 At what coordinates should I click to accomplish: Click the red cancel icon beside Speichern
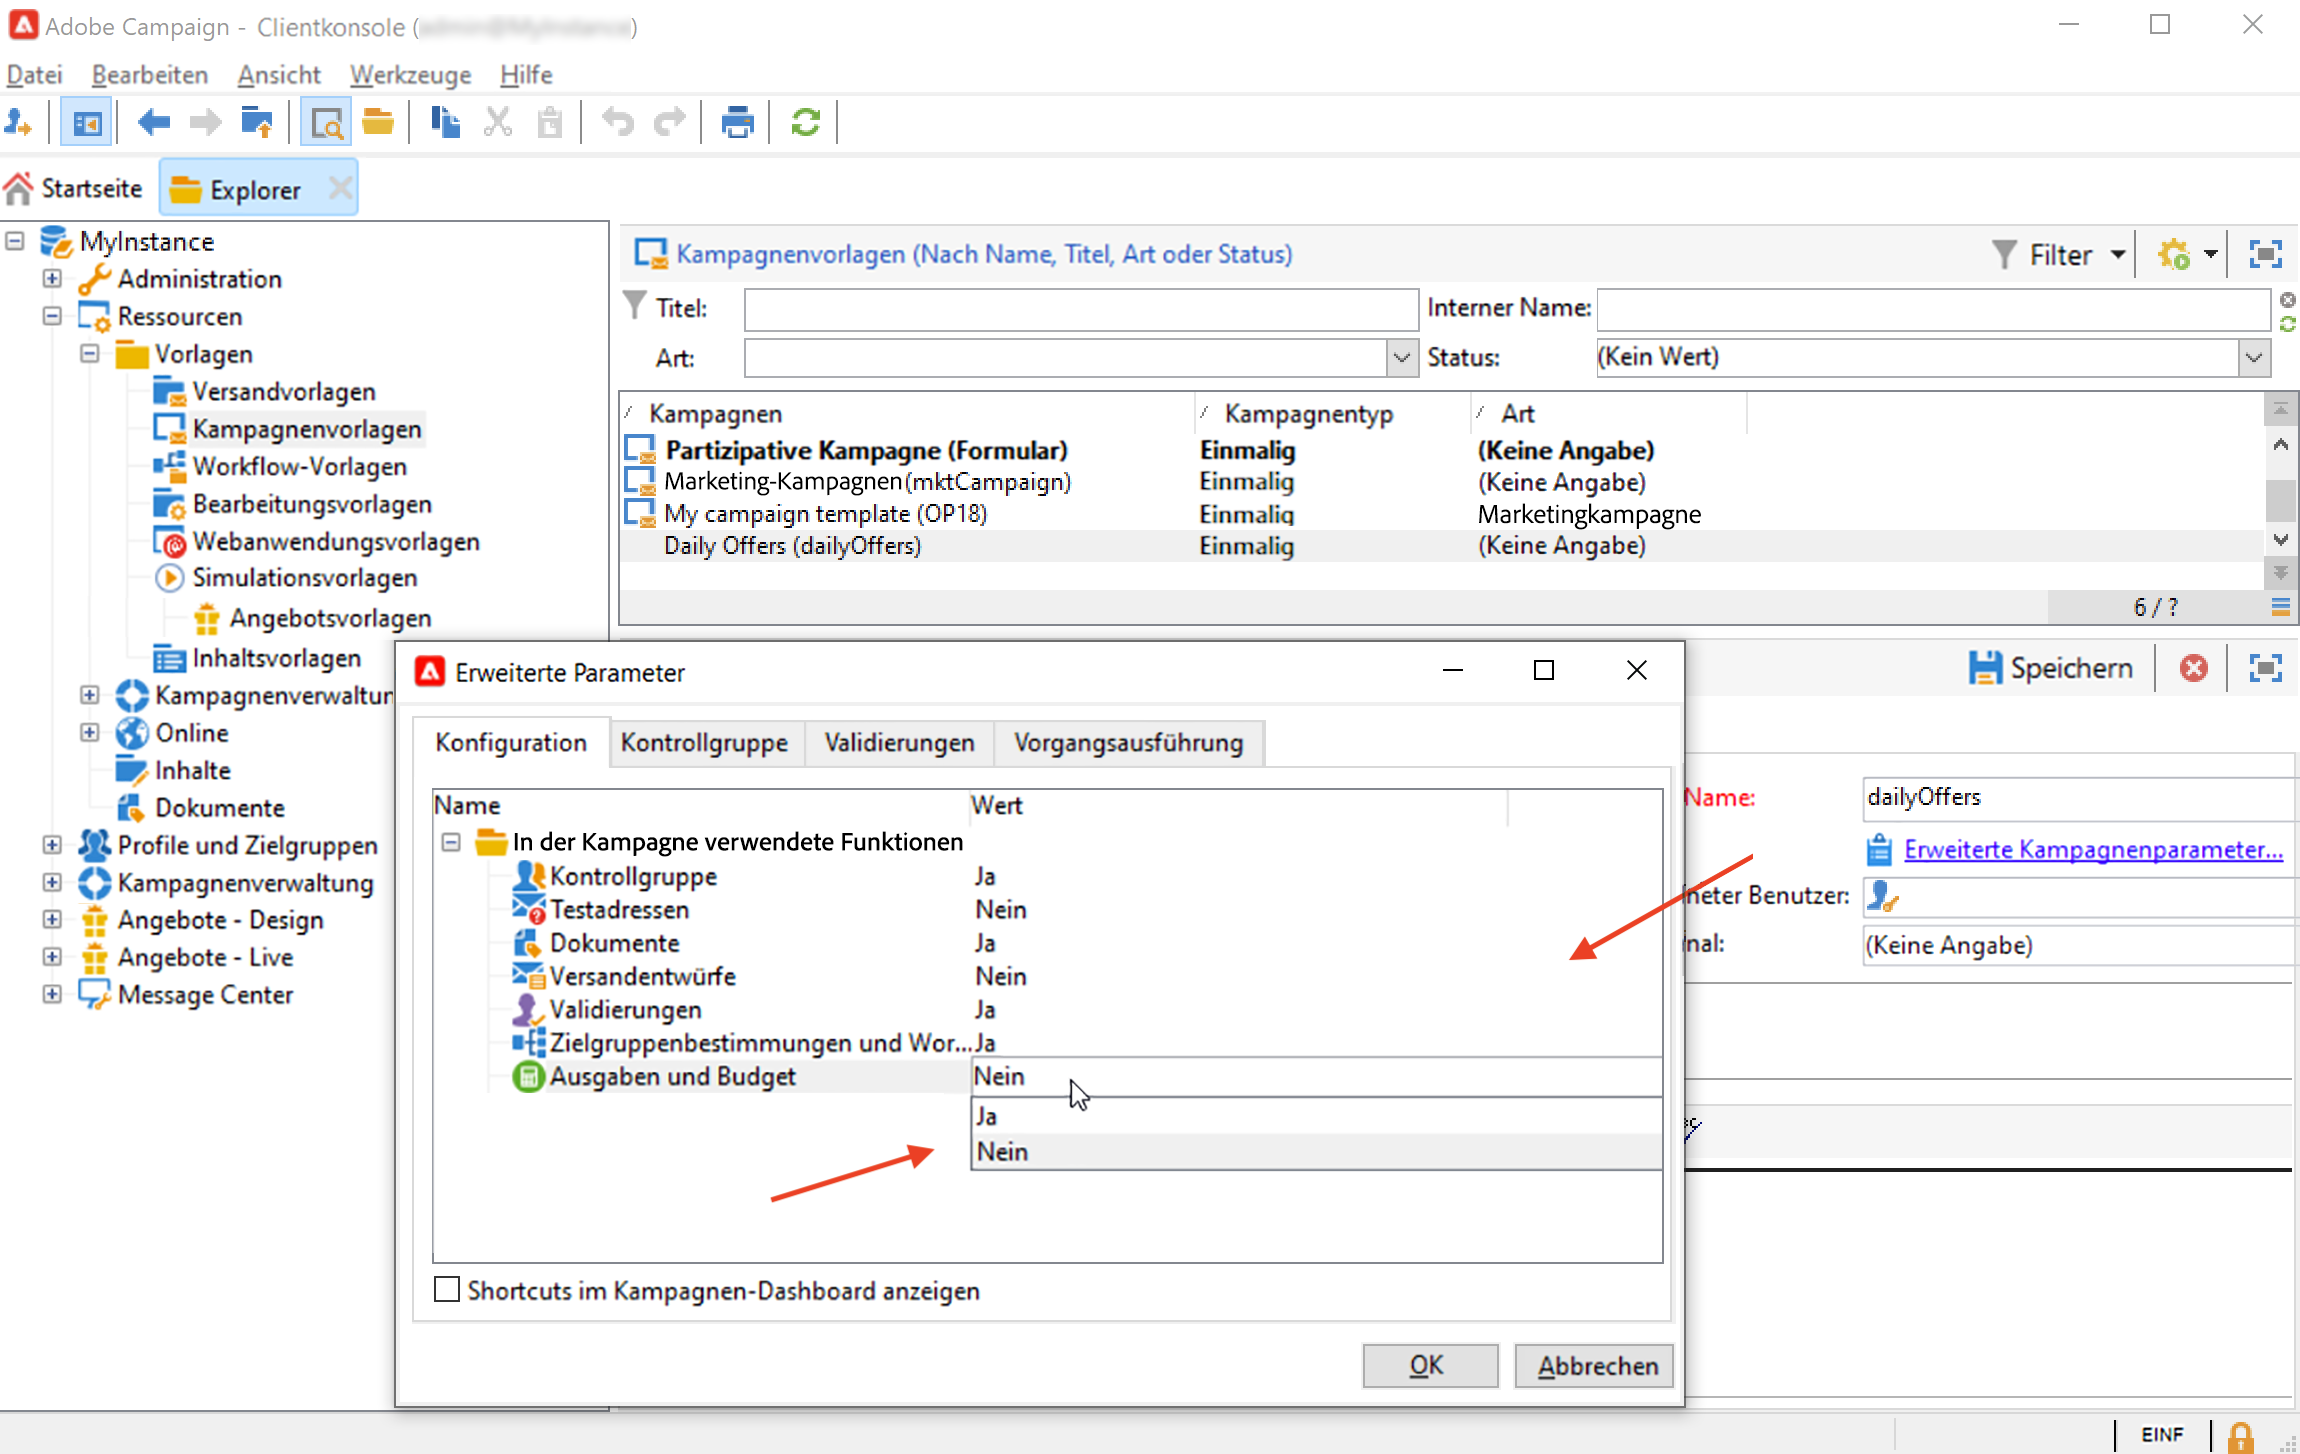2193,668
